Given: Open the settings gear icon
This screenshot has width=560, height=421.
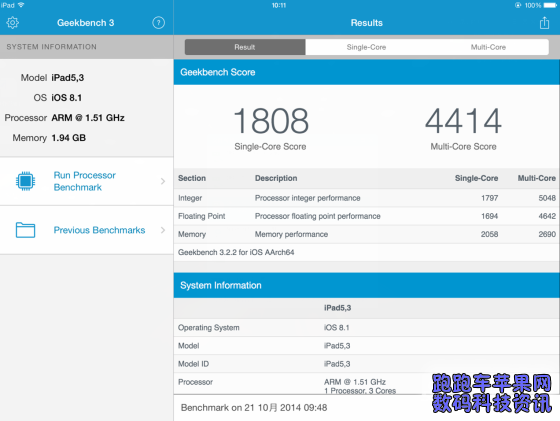Looking at the screenshot, I should 12,22.
